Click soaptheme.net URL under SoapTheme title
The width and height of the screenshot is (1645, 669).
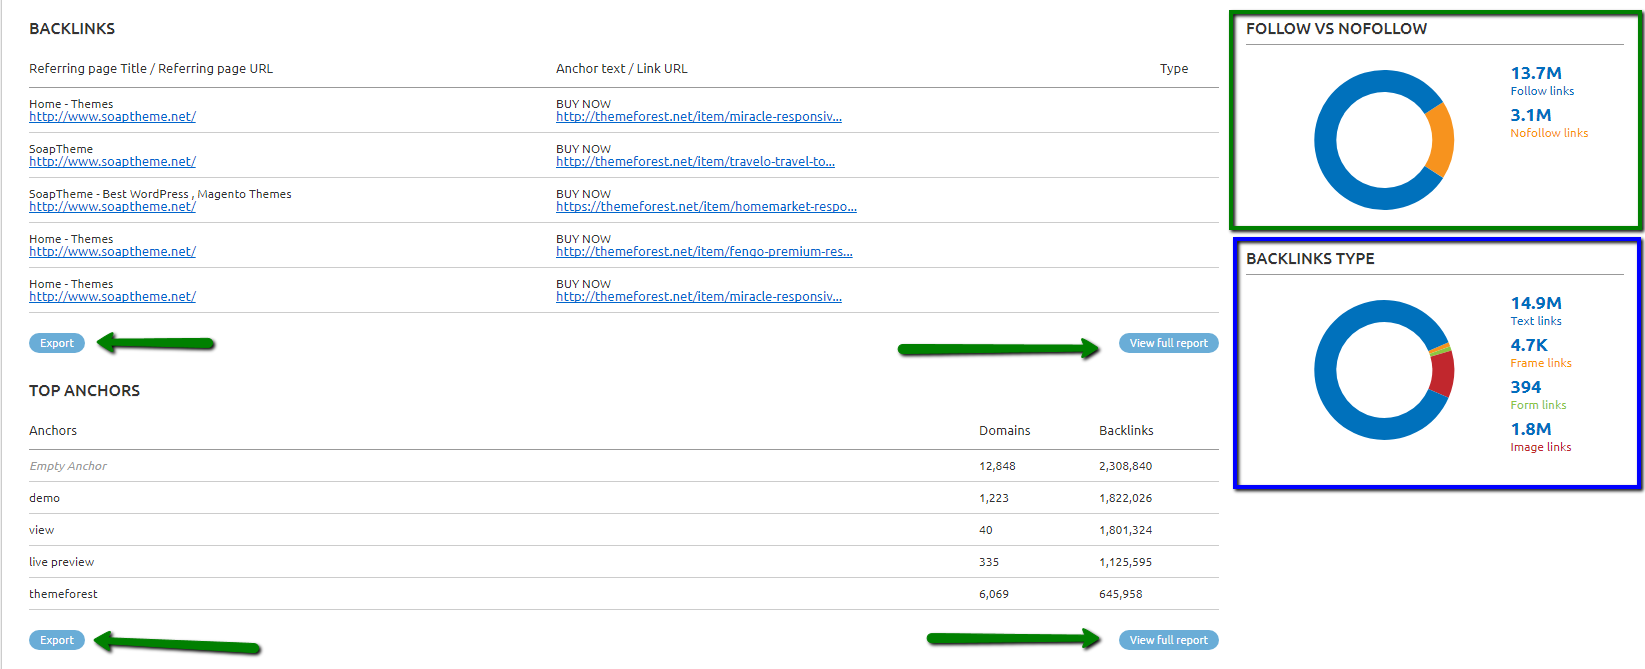[x=112, y=162]
